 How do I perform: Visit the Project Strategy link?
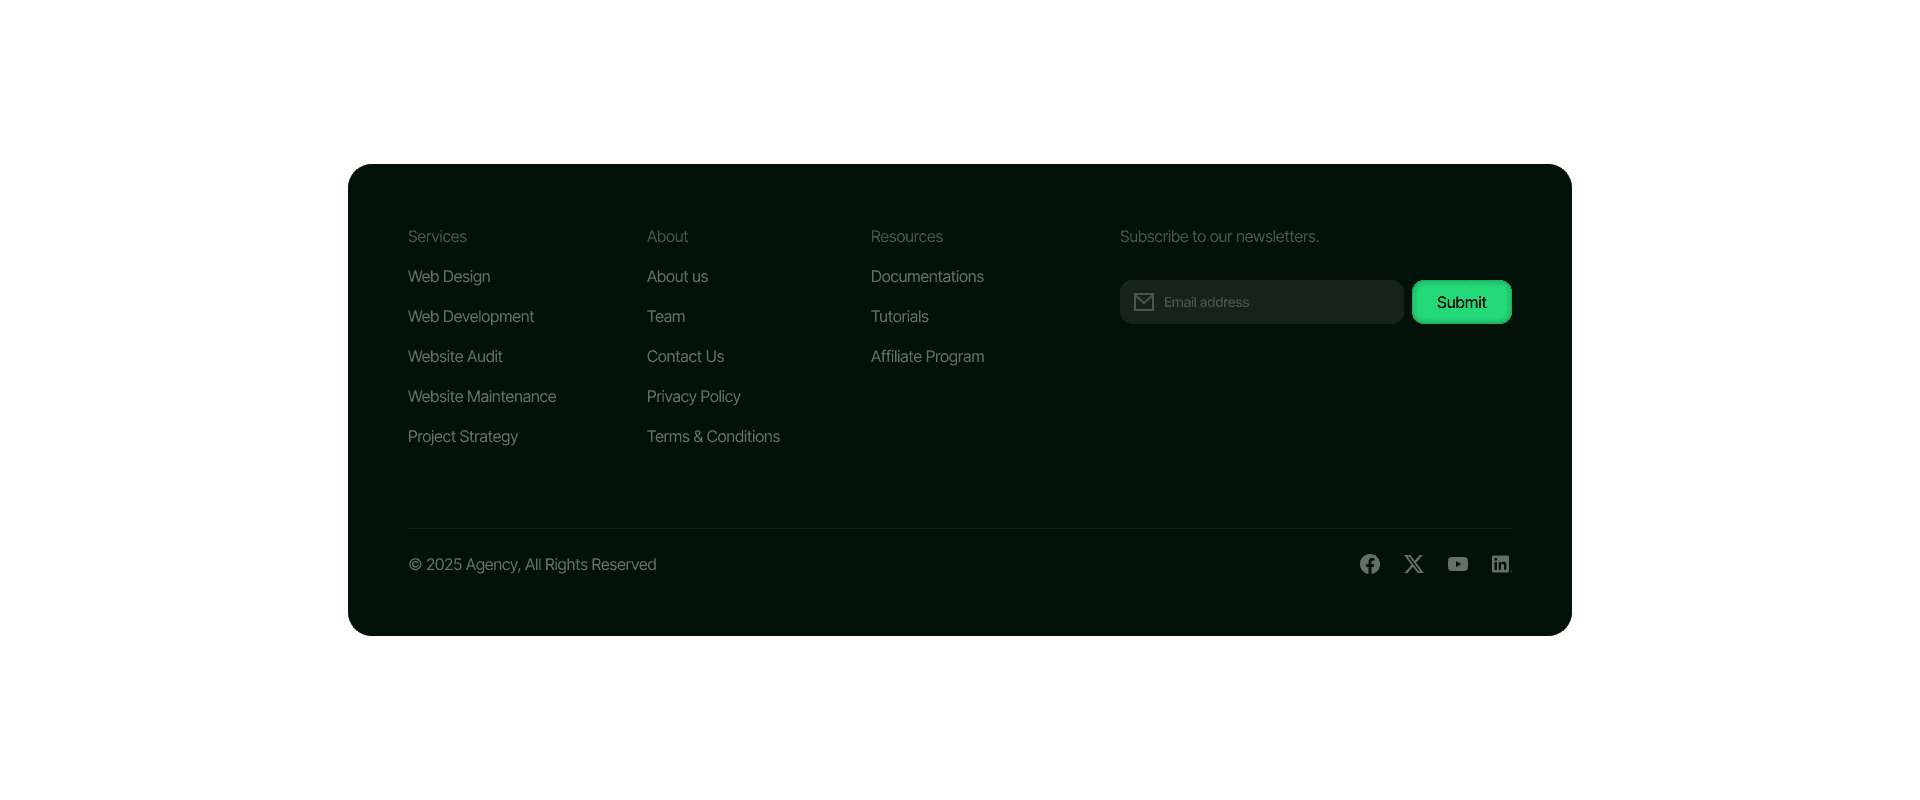coord(463,437)
